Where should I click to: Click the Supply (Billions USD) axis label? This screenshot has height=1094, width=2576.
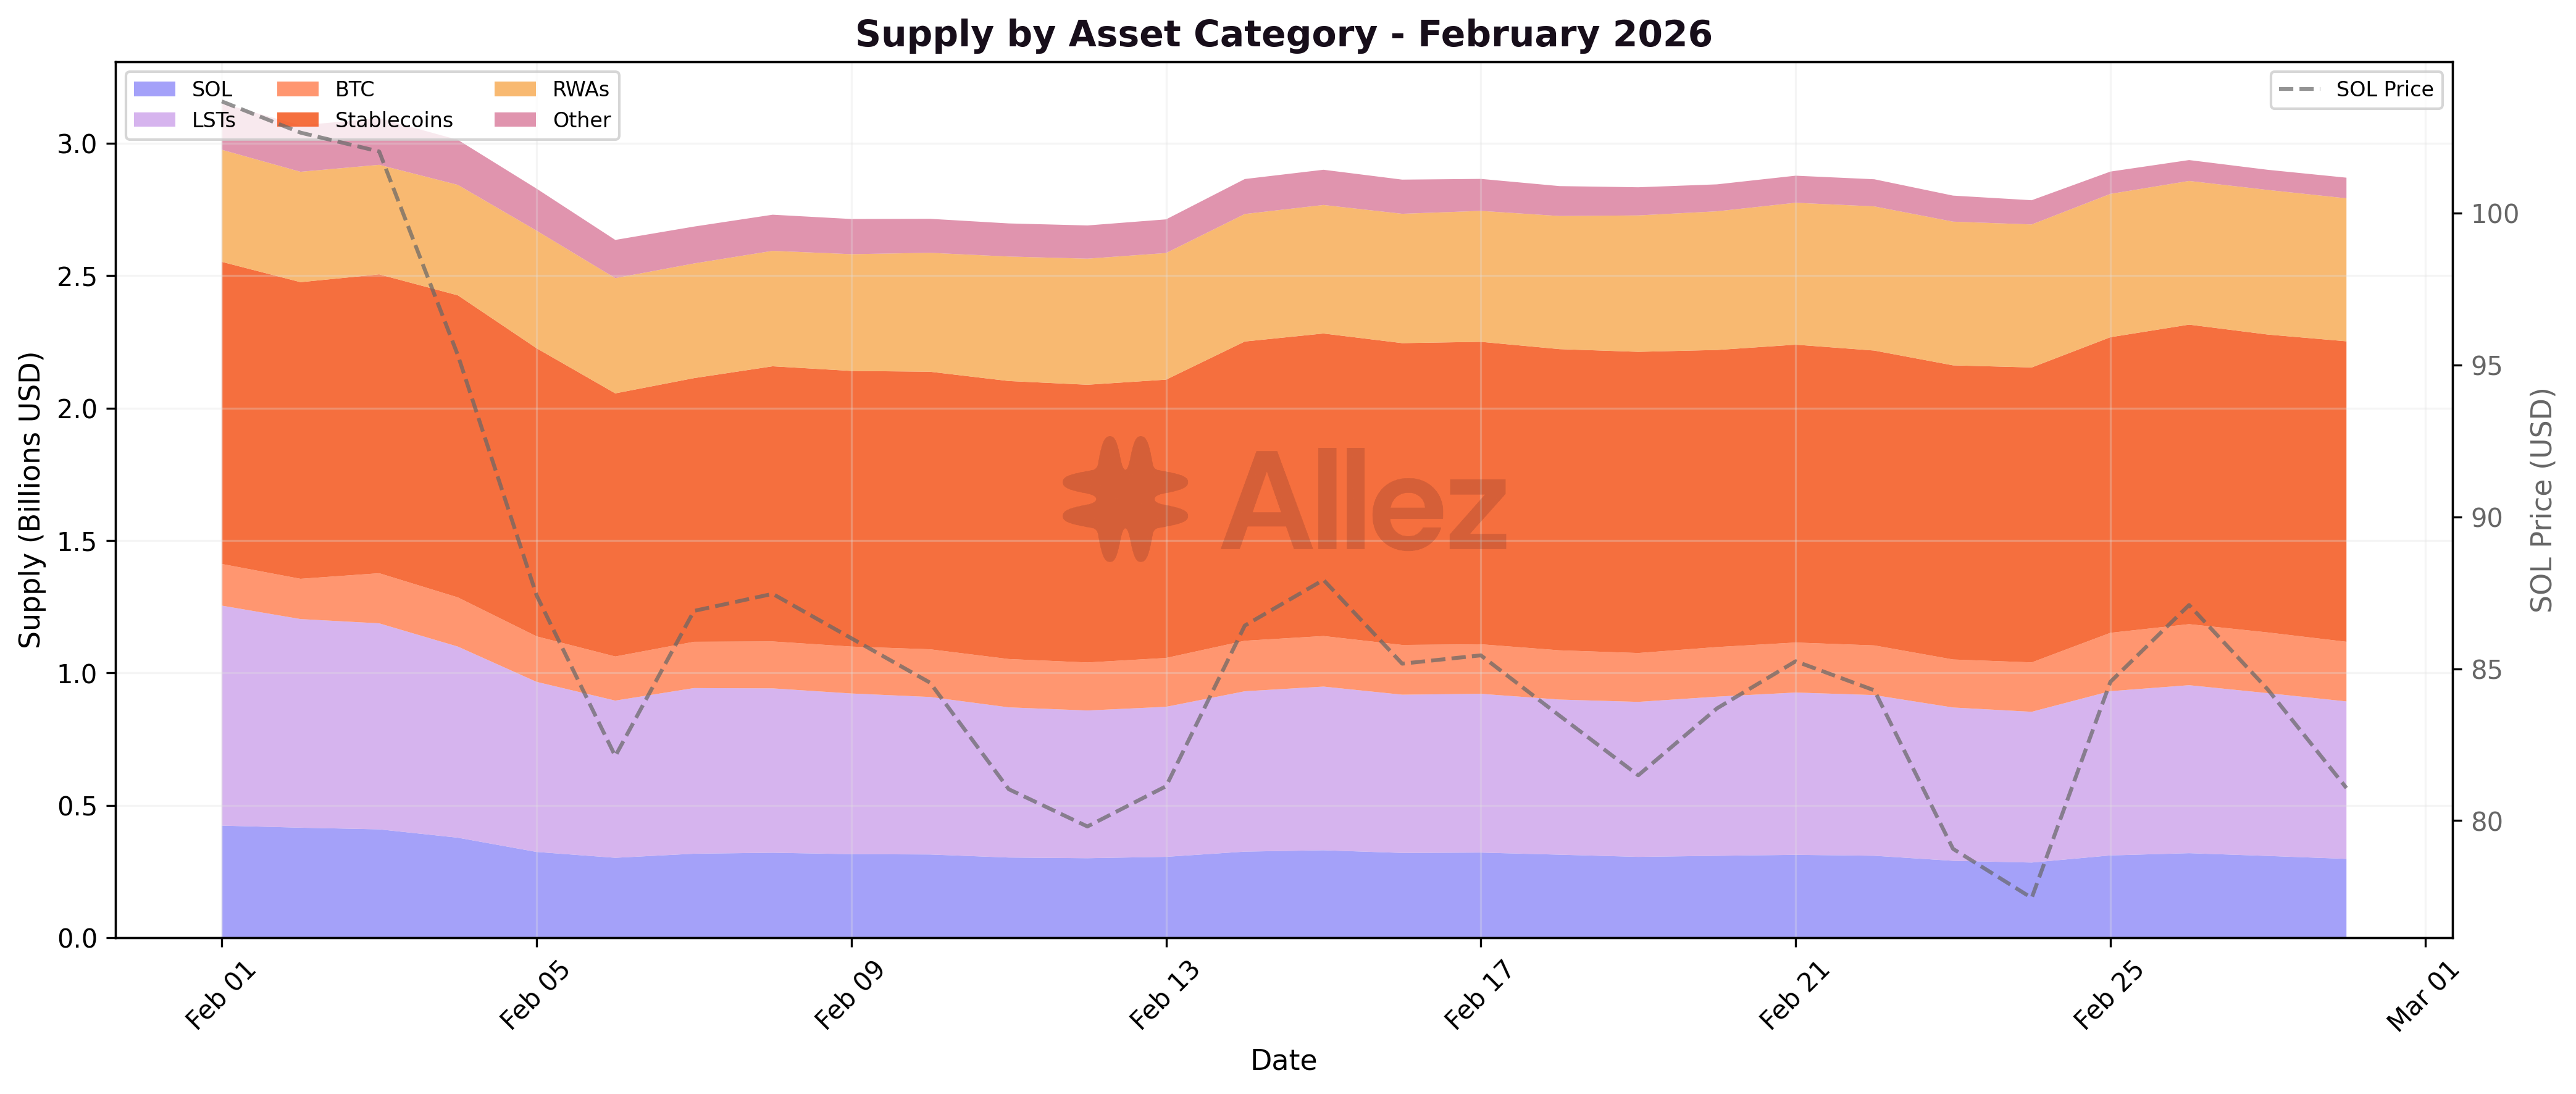[31, 499]
